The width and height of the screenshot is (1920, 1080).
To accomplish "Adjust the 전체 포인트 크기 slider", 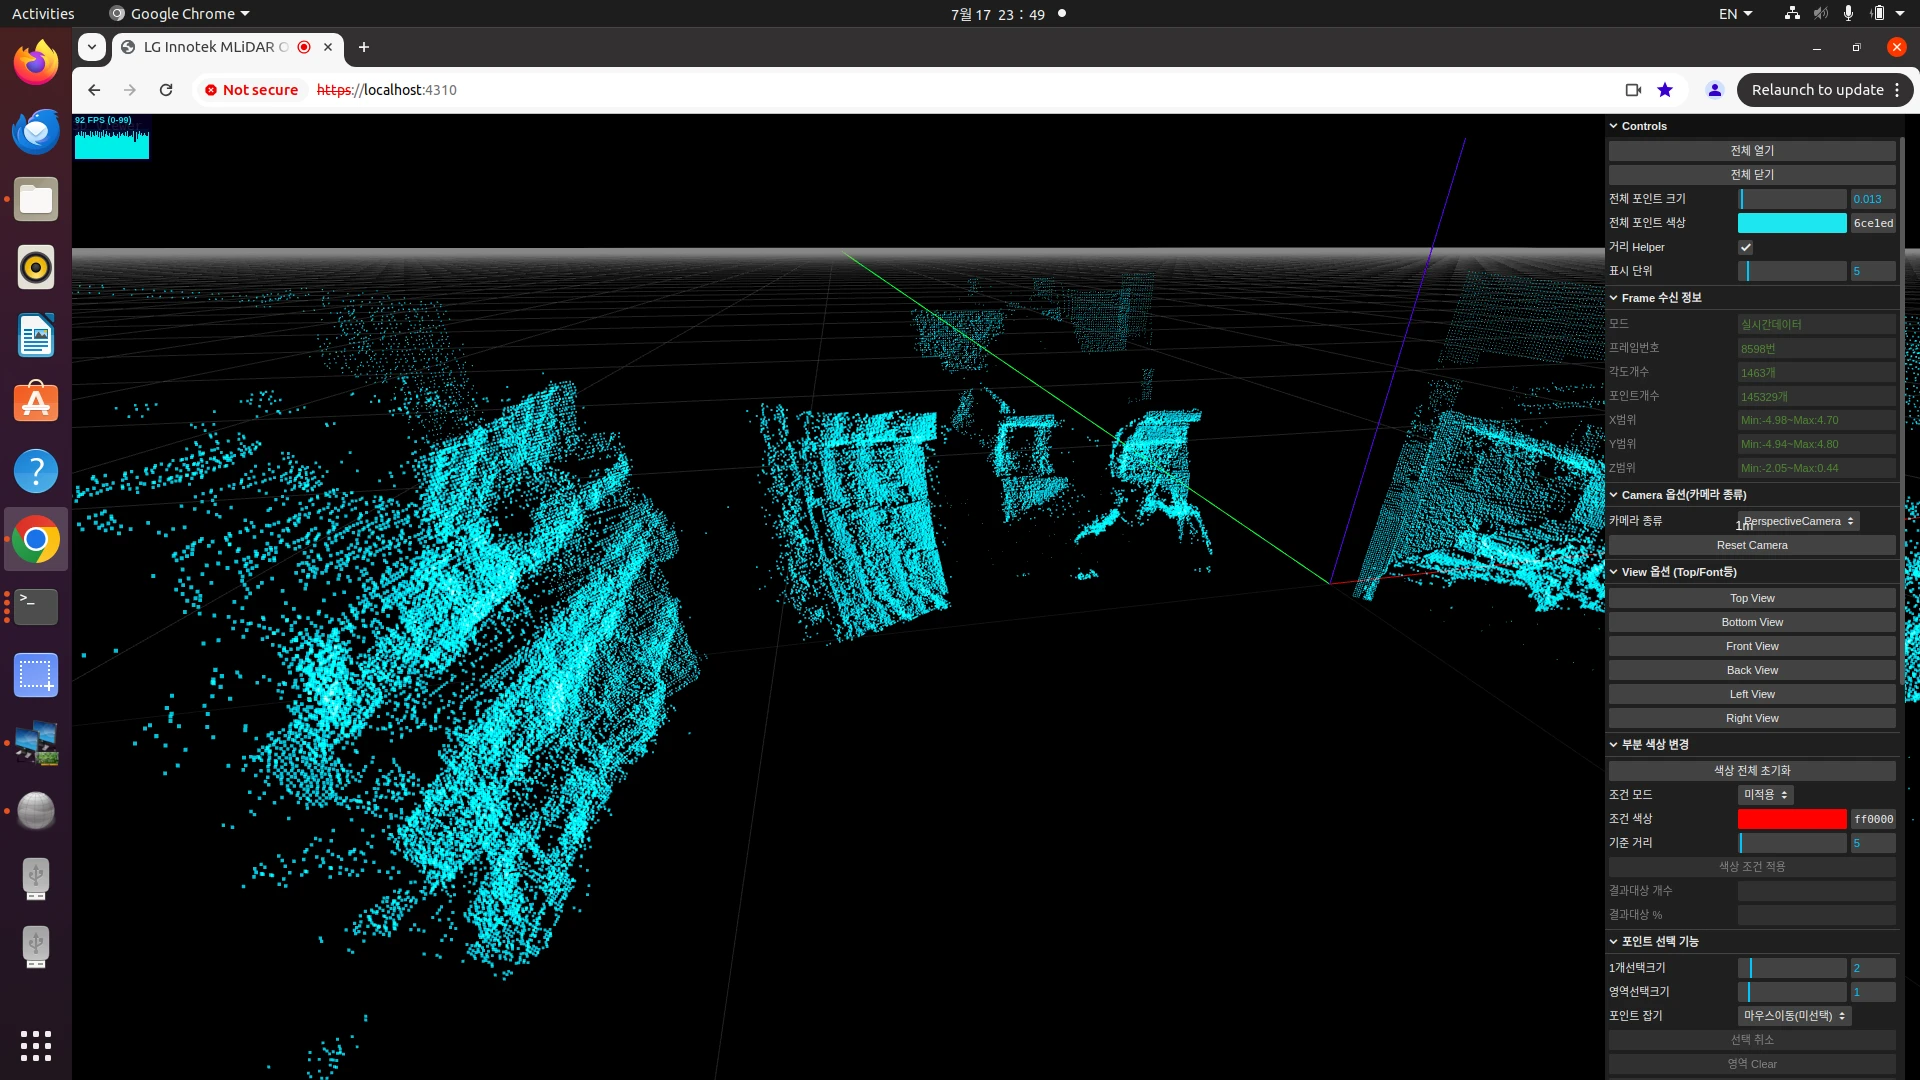I will point(1792,199).
